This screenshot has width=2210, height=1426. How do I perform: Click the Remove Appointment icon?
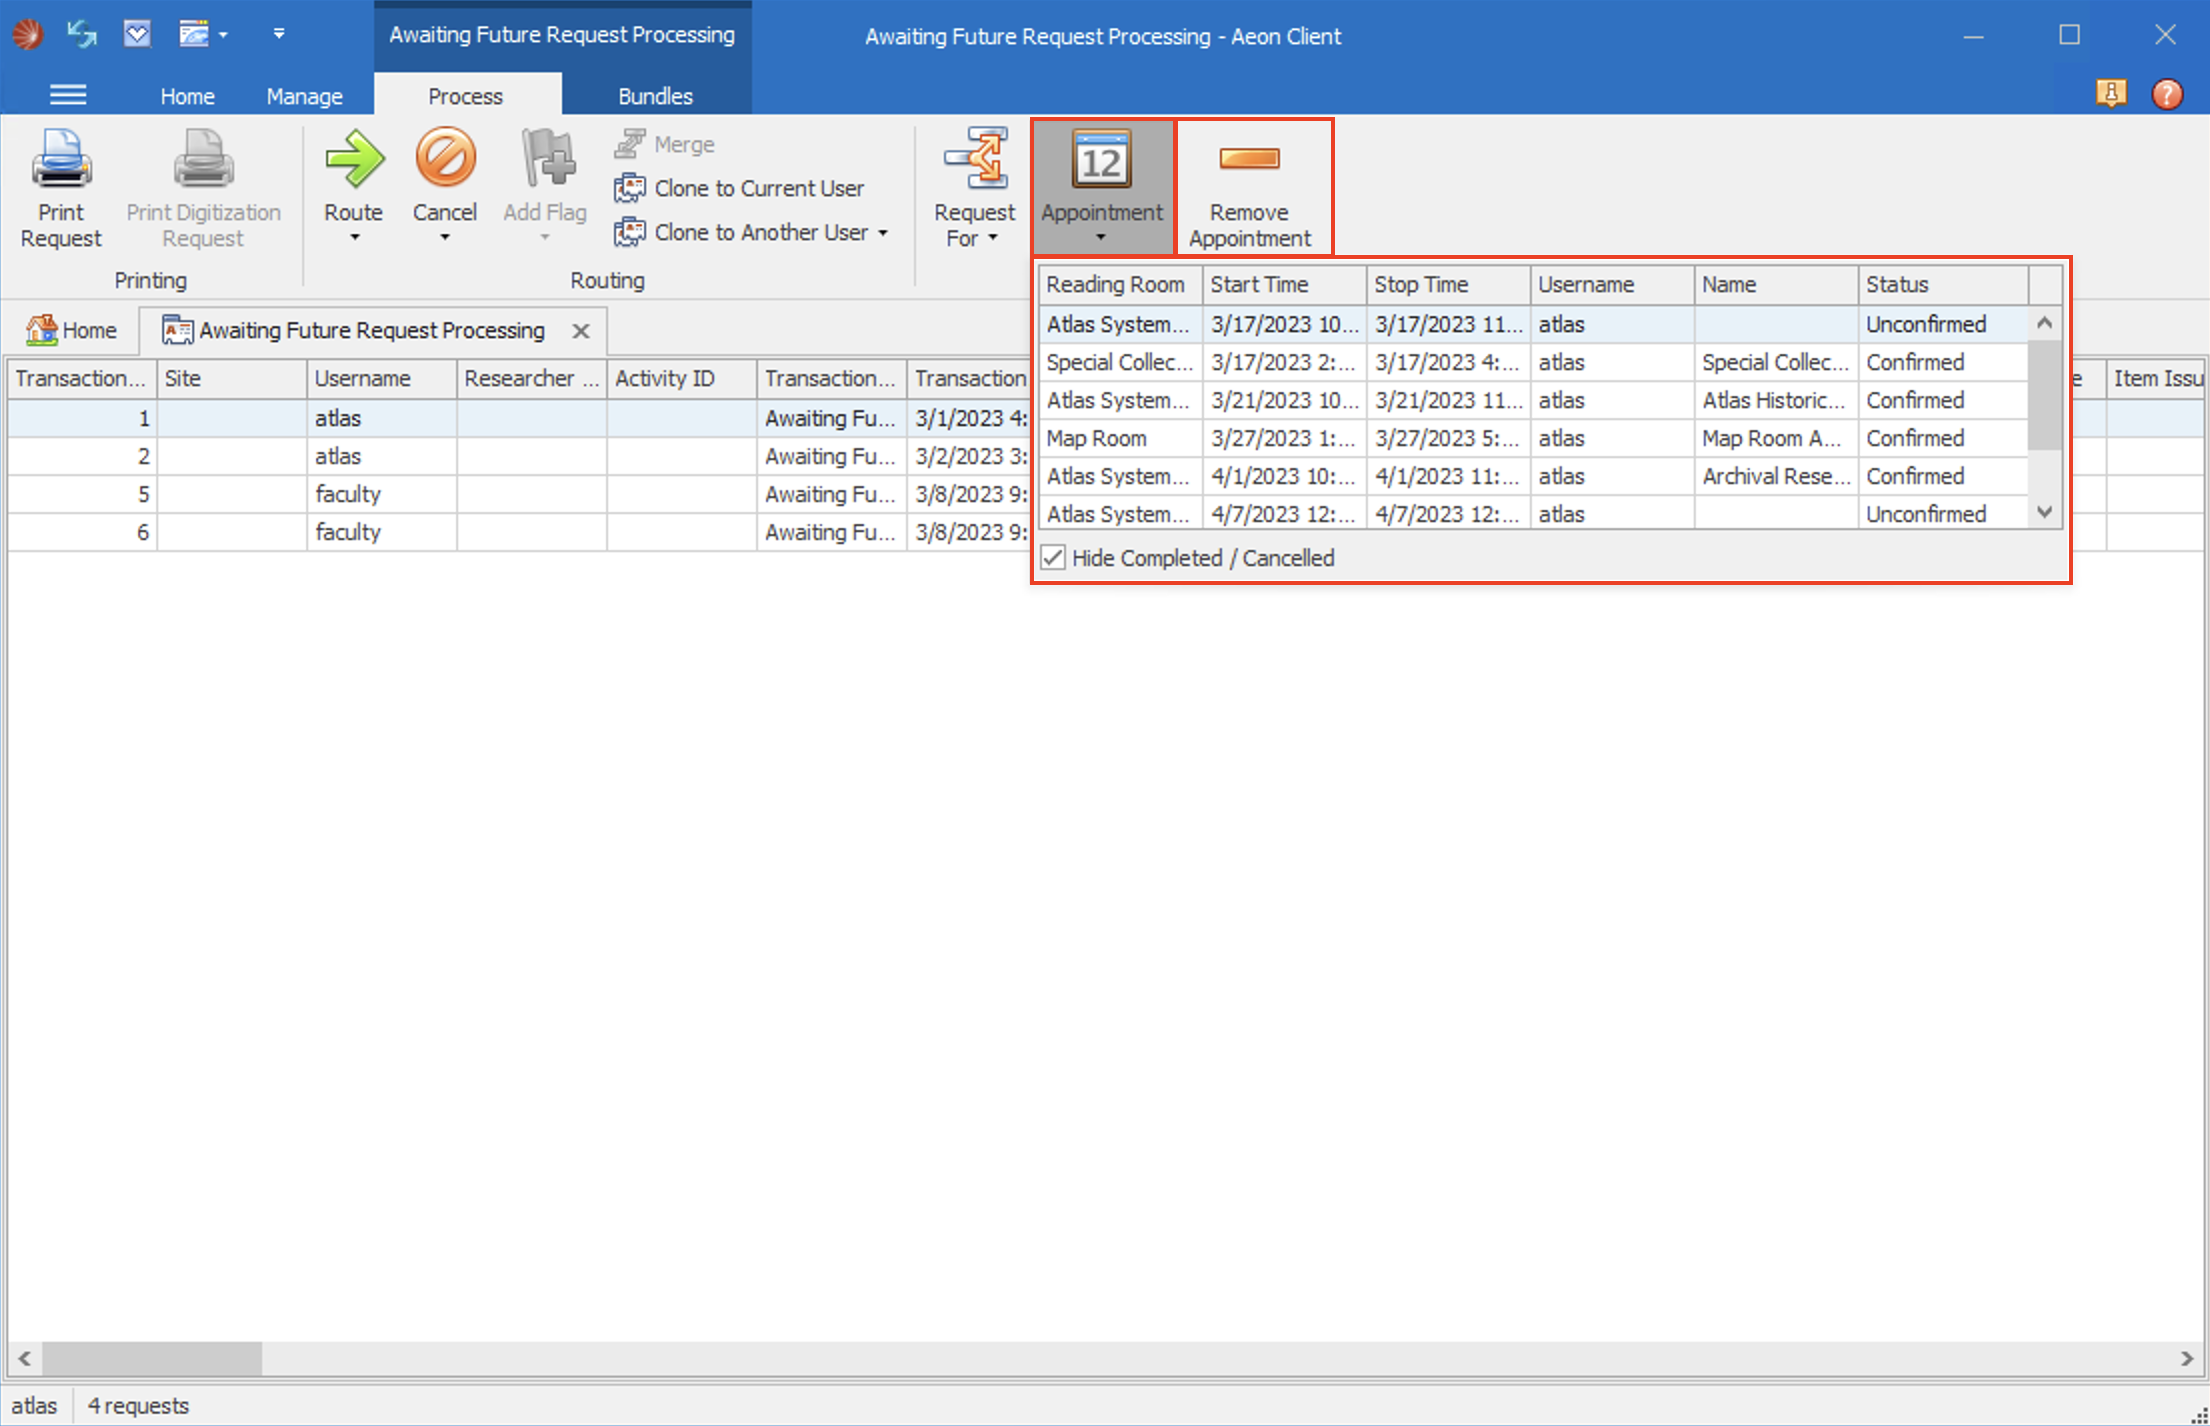click(1249, 160)
